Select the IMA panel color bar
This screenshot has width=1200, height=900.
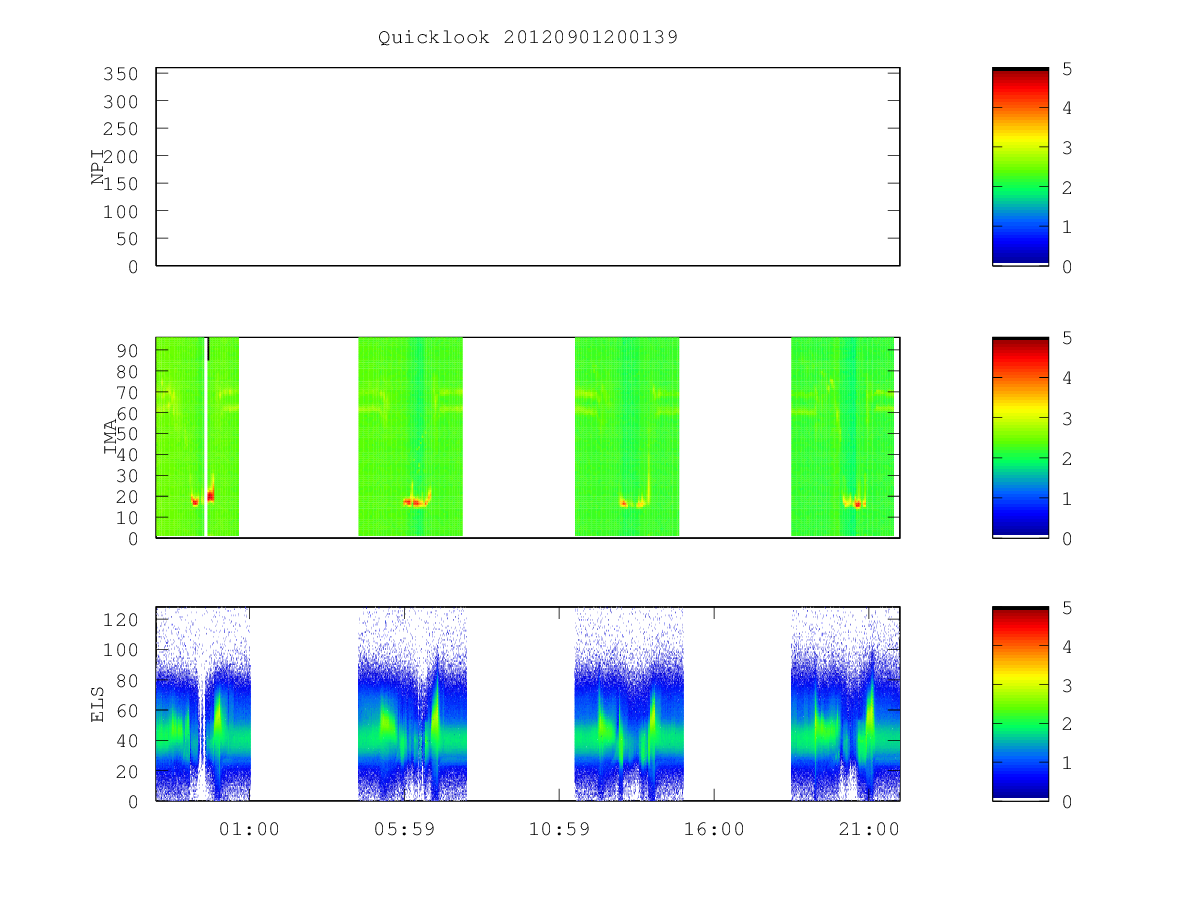(x=1020, y=437)
